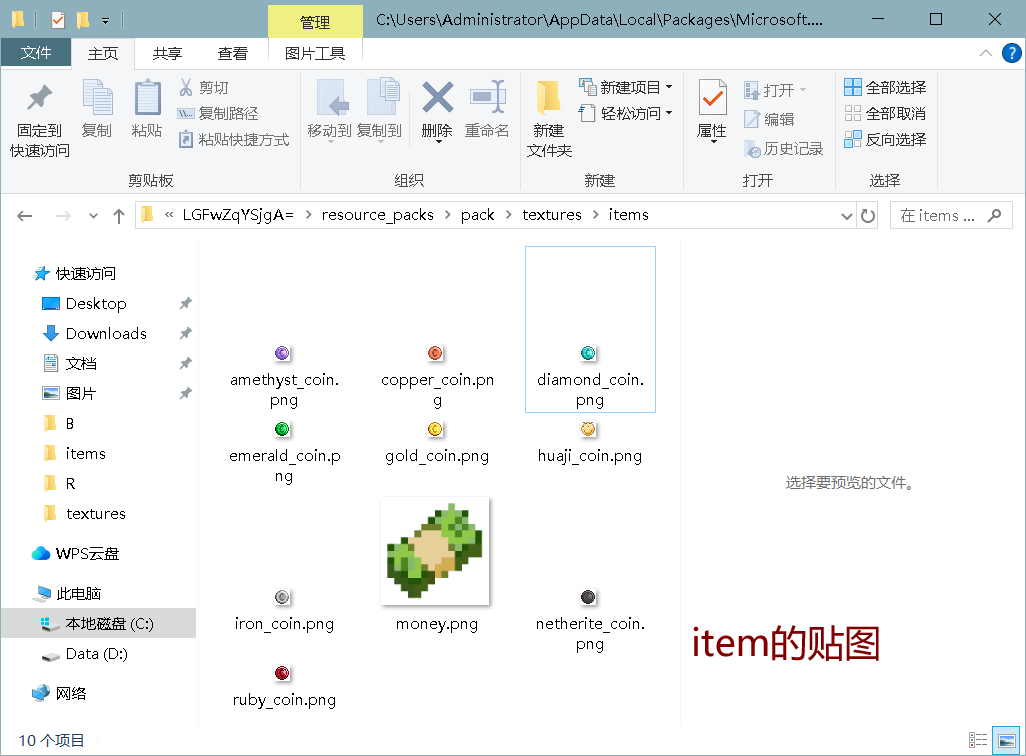1026x756 pixels.
Task: Click the Back navigation arrow
Action: click(x=25, y=216)
